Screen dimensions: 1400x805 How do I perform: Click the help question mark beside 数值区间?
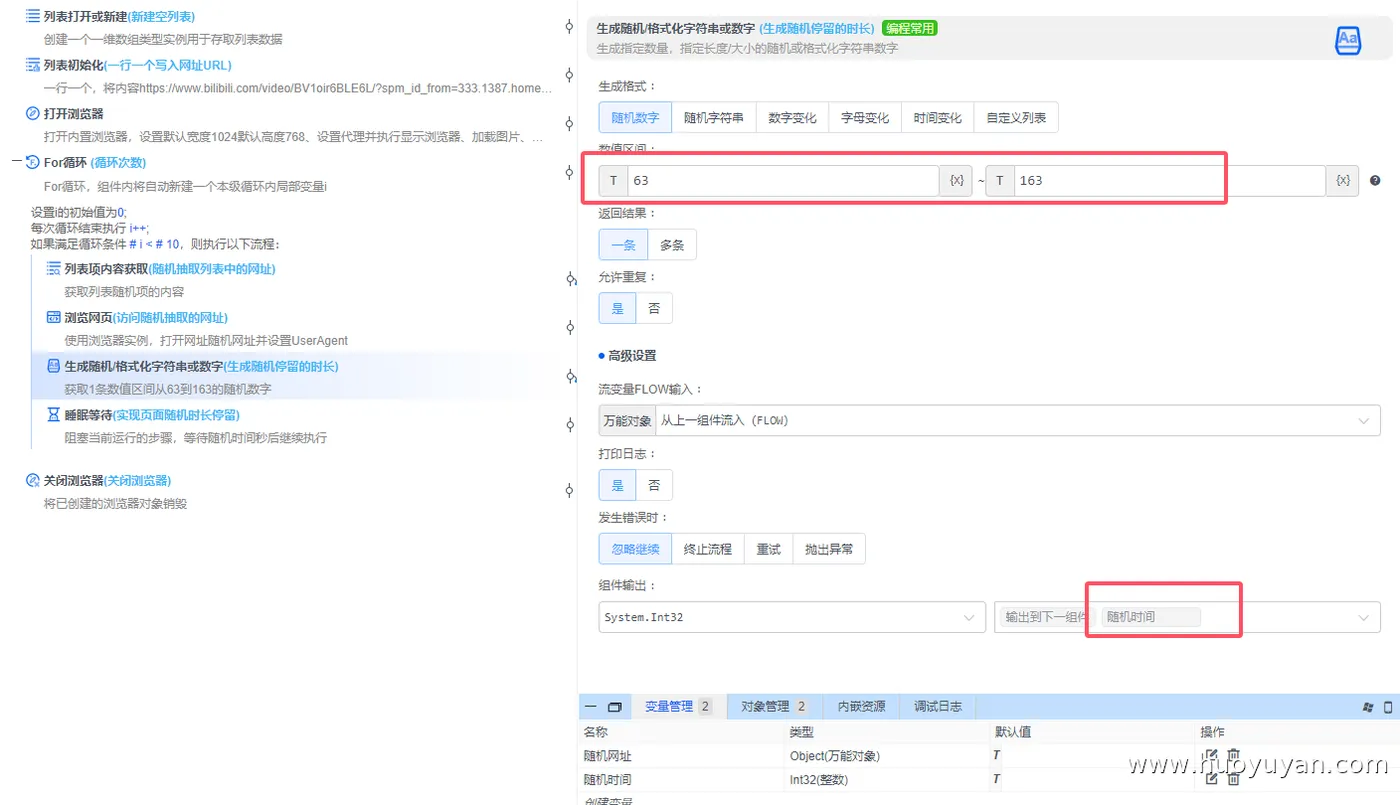coord(1375,181)
